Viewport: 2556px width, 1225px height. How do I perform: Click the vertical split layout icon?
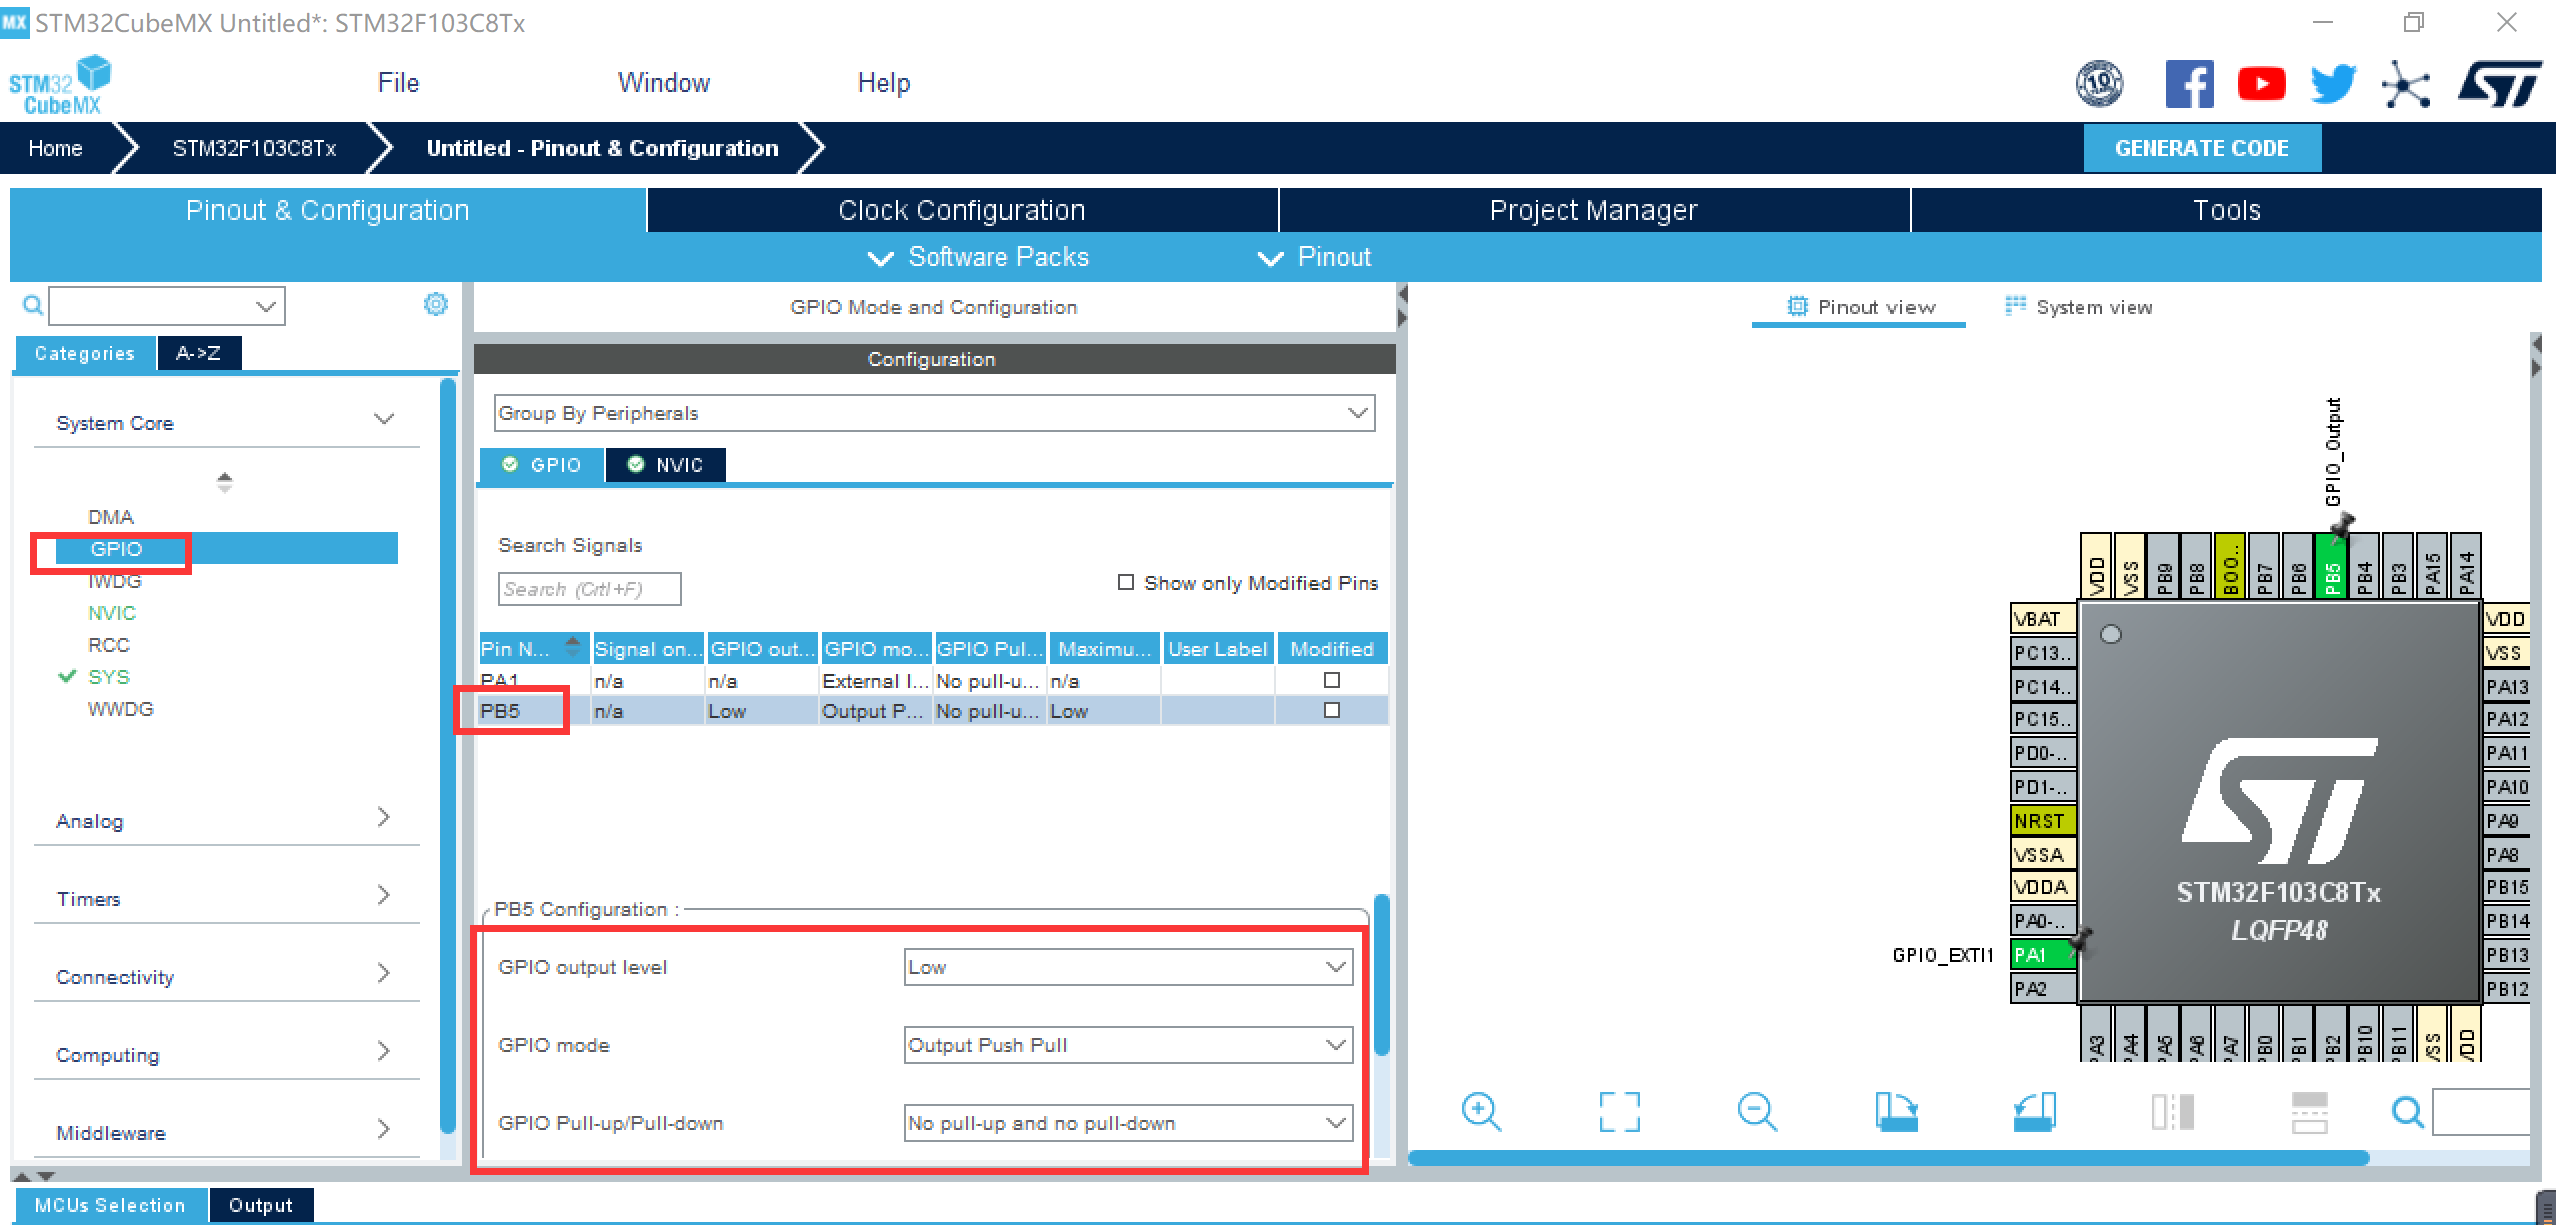2172,1112
